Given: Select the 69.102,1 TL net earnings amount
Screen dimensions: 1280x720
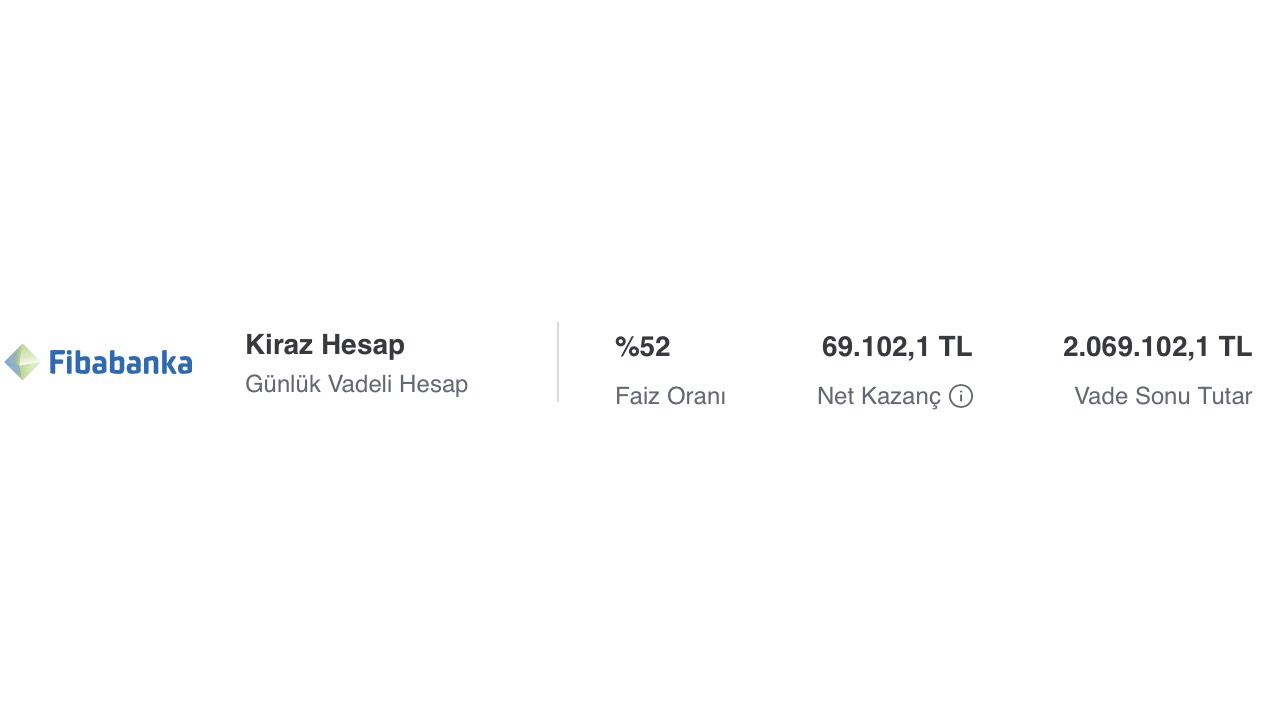Looking at the screenshot, I should (x=897, y=347).
